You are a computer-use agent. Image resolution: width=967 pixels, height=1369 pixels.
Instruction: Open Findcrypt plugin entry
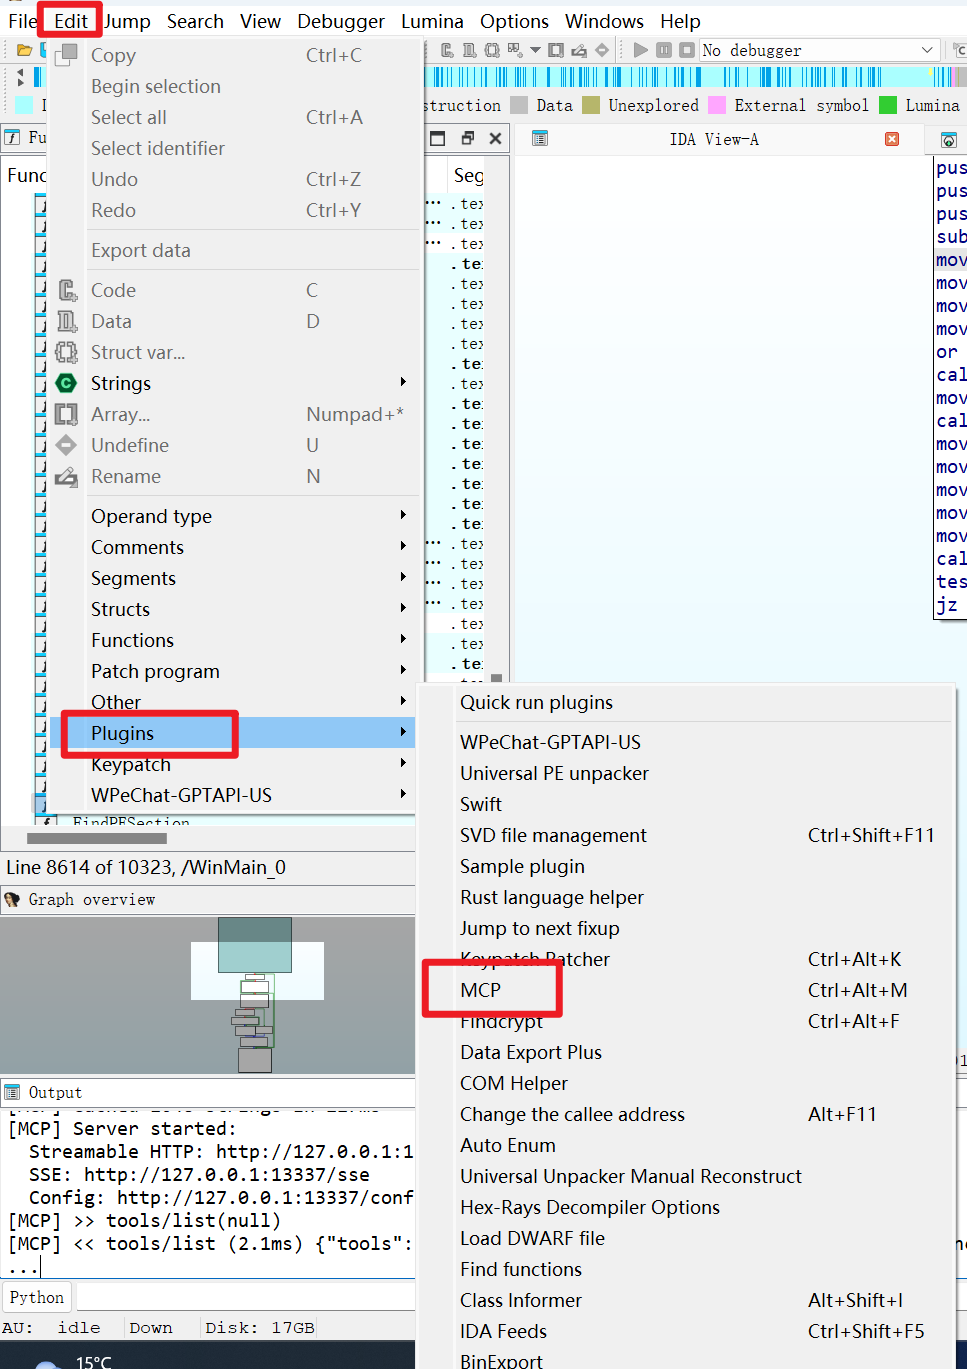pyautogui.click(x=684, y=1021)
